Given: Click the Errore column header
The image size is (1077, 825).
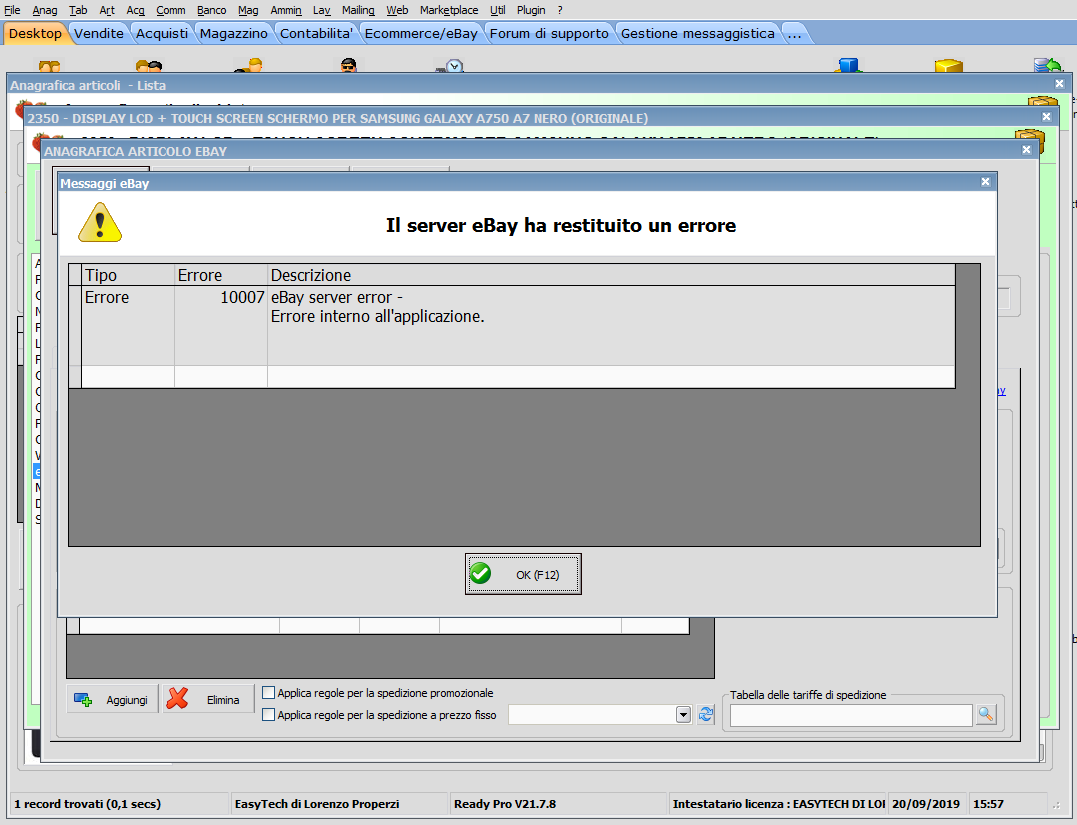Looking at the screenshot, I should [x=220, y=275].
